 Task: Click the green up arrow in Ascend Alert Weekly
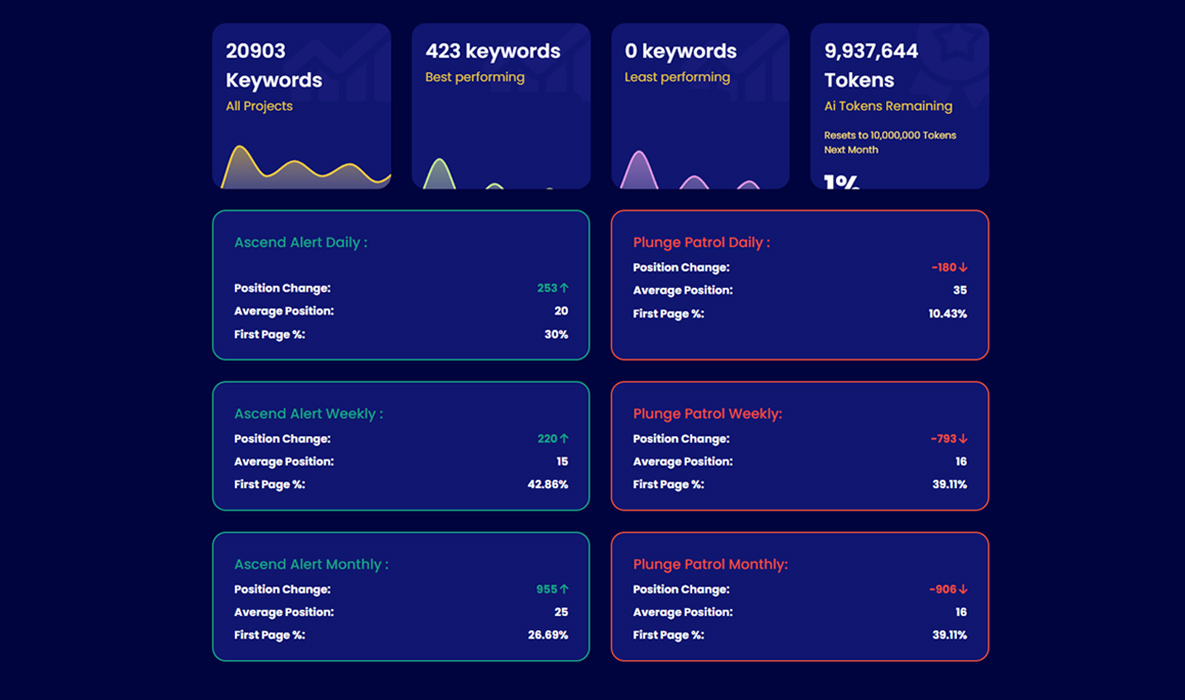565,439
